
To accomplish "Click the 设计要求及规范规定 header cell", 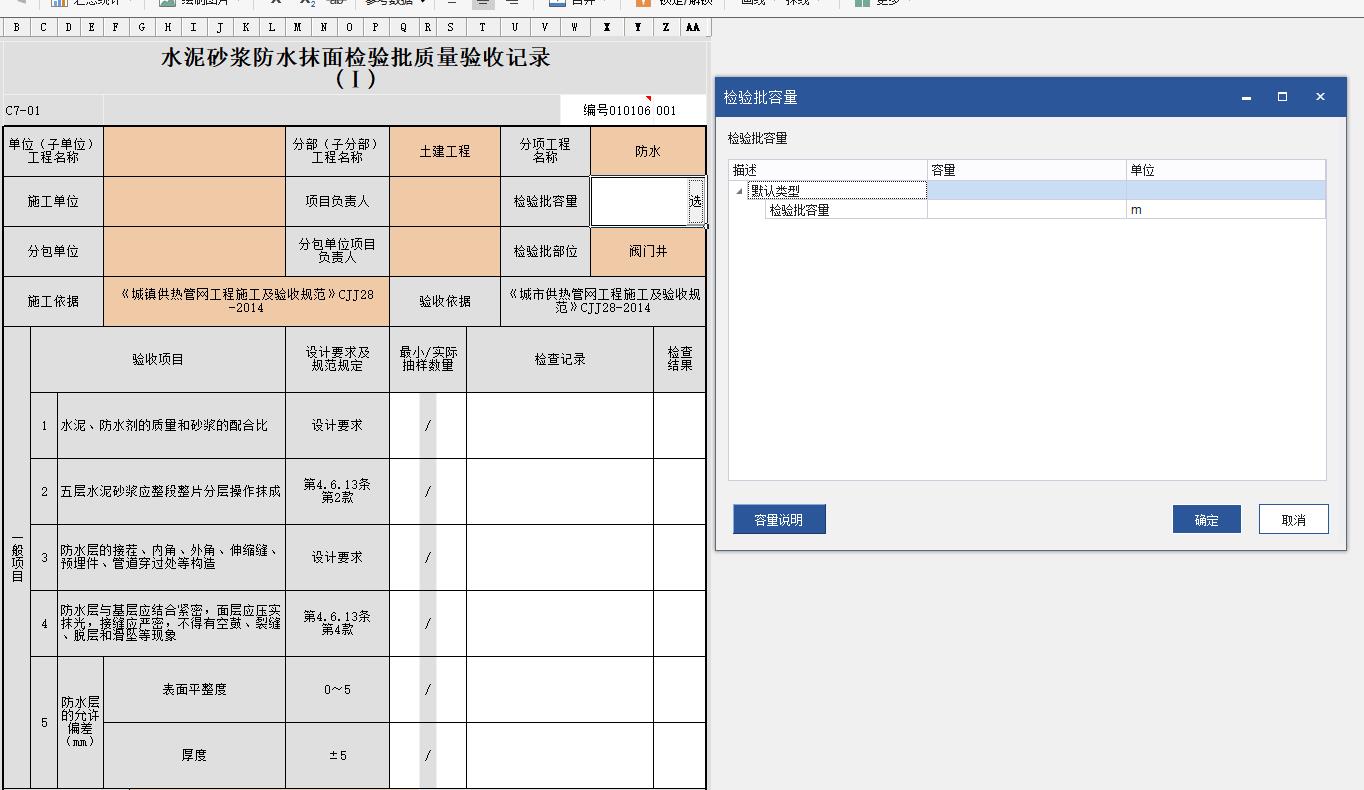I will point(337,360).
